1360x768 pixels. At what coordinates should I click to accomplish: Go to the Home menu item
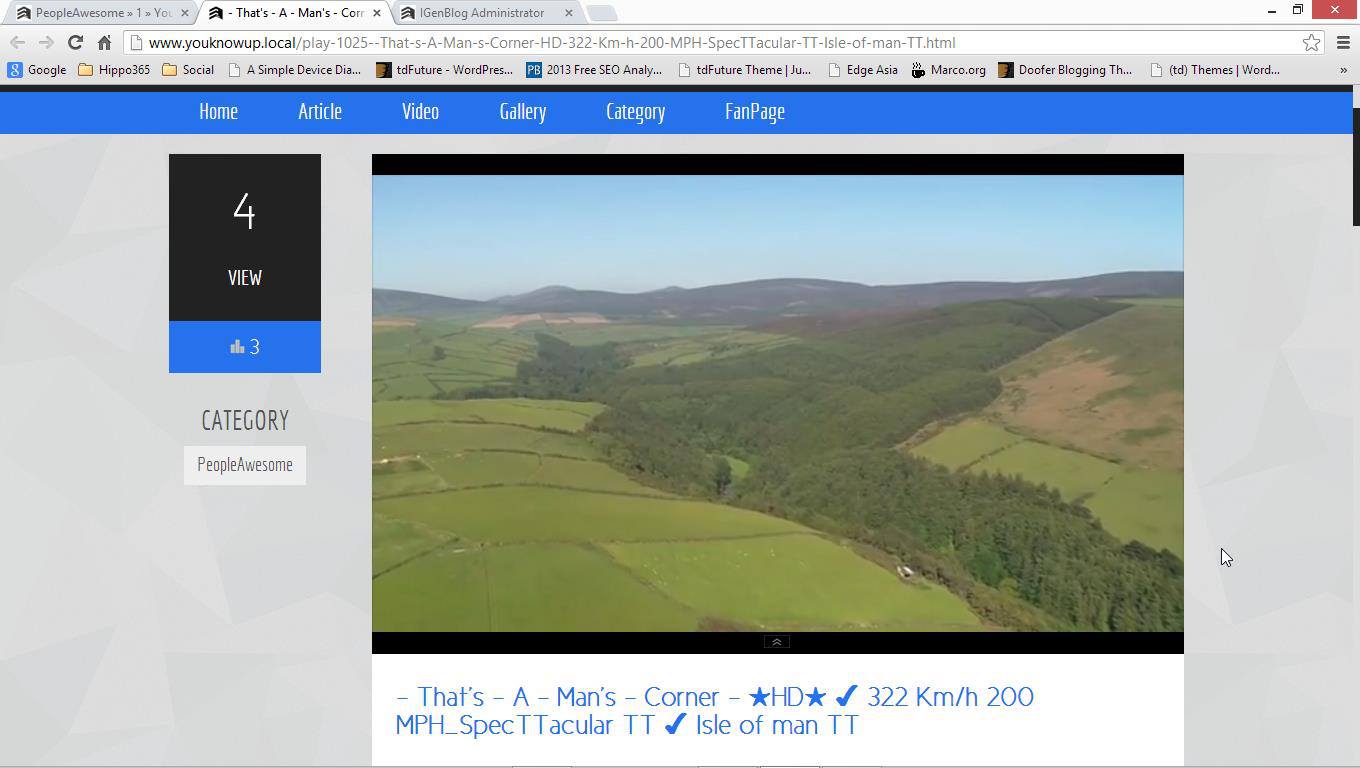tap(218, 112)
